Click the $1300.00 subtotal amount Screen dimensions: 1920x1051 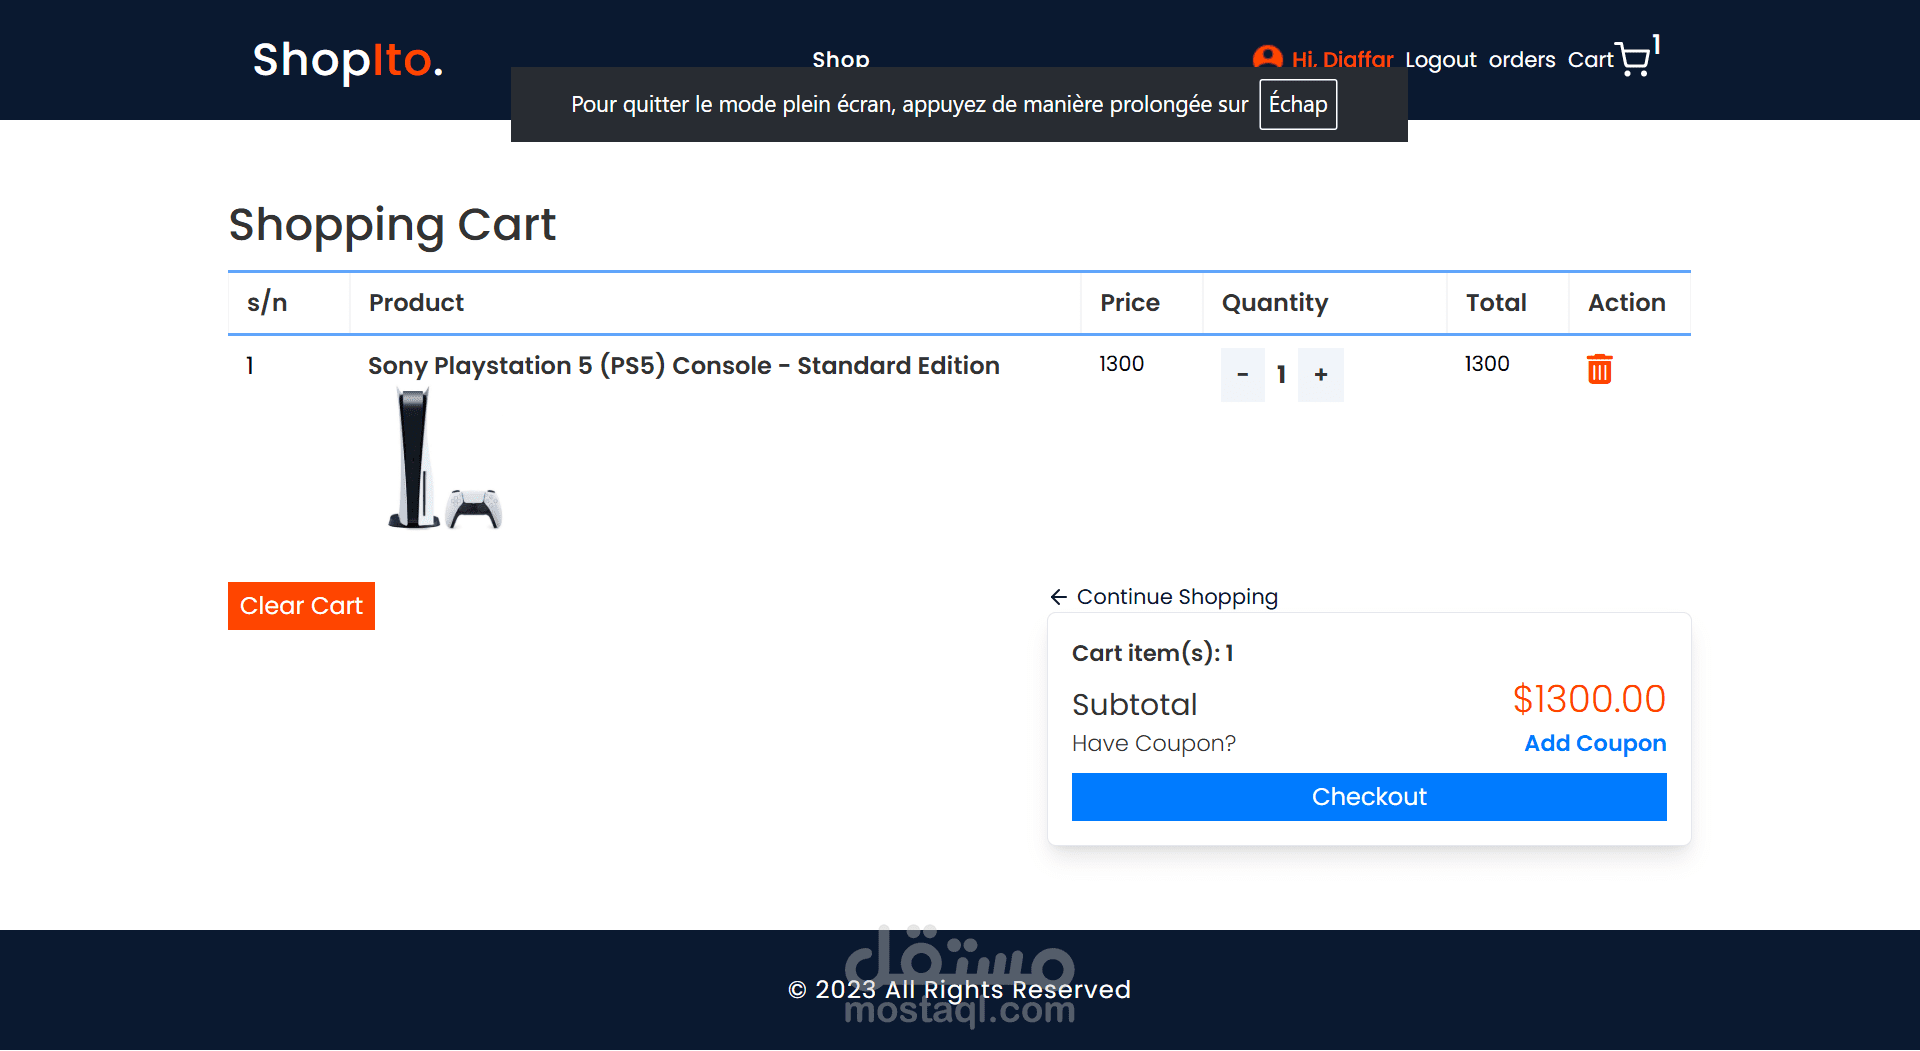pyautogui.click(x=1589, y=699)
